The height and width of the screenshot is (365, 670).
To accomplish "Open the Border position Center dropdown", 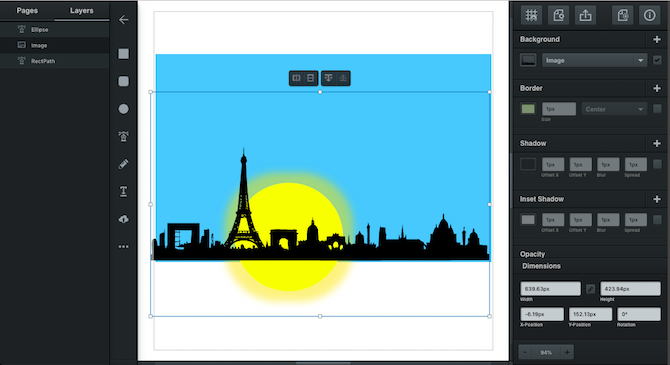I will (614, 109).
